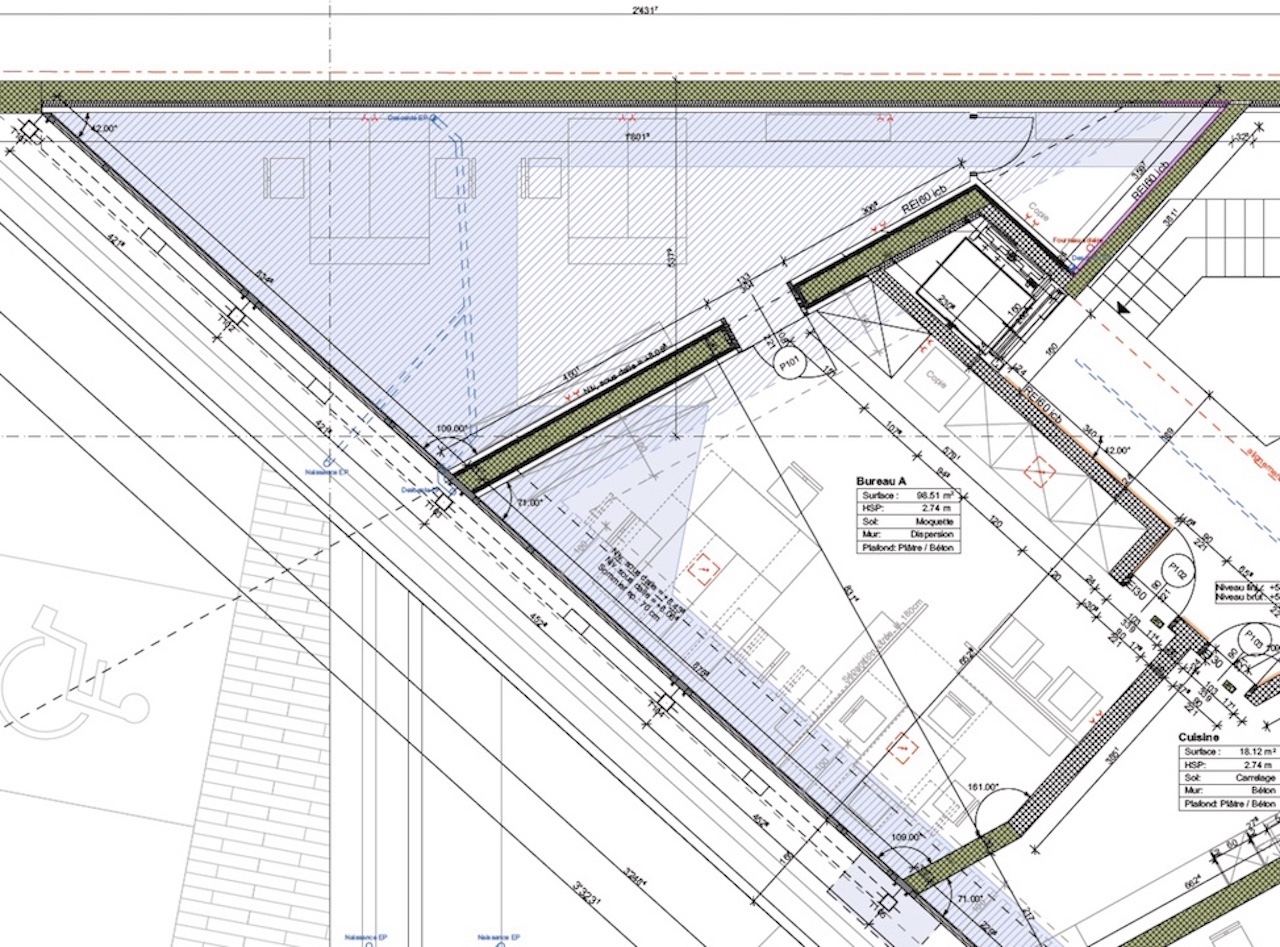Screen dimensions: 1280x947
Task: Select the red crossed square below REI60 wall
Action: (x=1041, y=469)
